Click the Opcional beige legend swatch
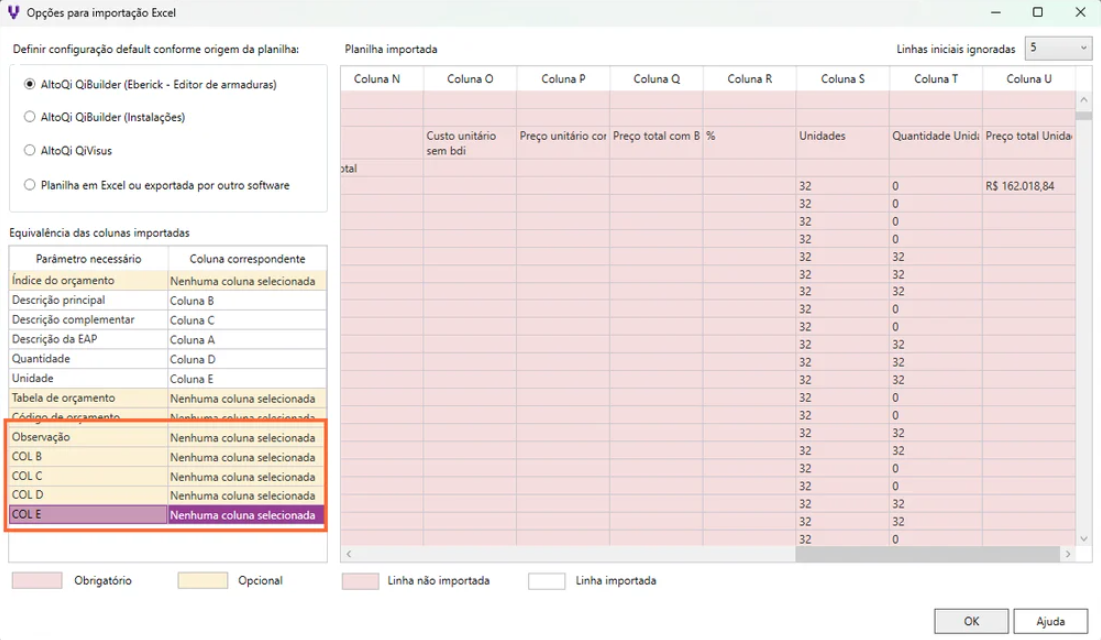Viewport: 1101px width, 640px height. tap(202, 581)
